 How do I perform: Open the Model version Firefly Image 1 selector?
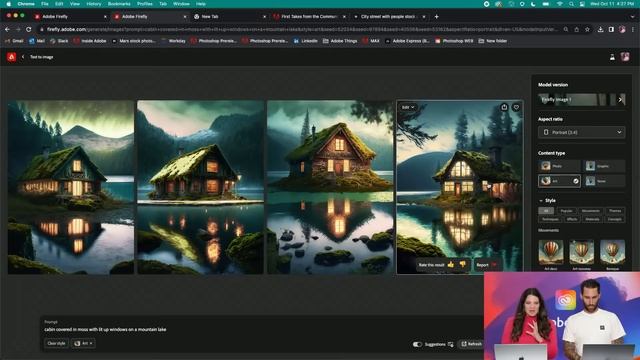click(582, 100)
